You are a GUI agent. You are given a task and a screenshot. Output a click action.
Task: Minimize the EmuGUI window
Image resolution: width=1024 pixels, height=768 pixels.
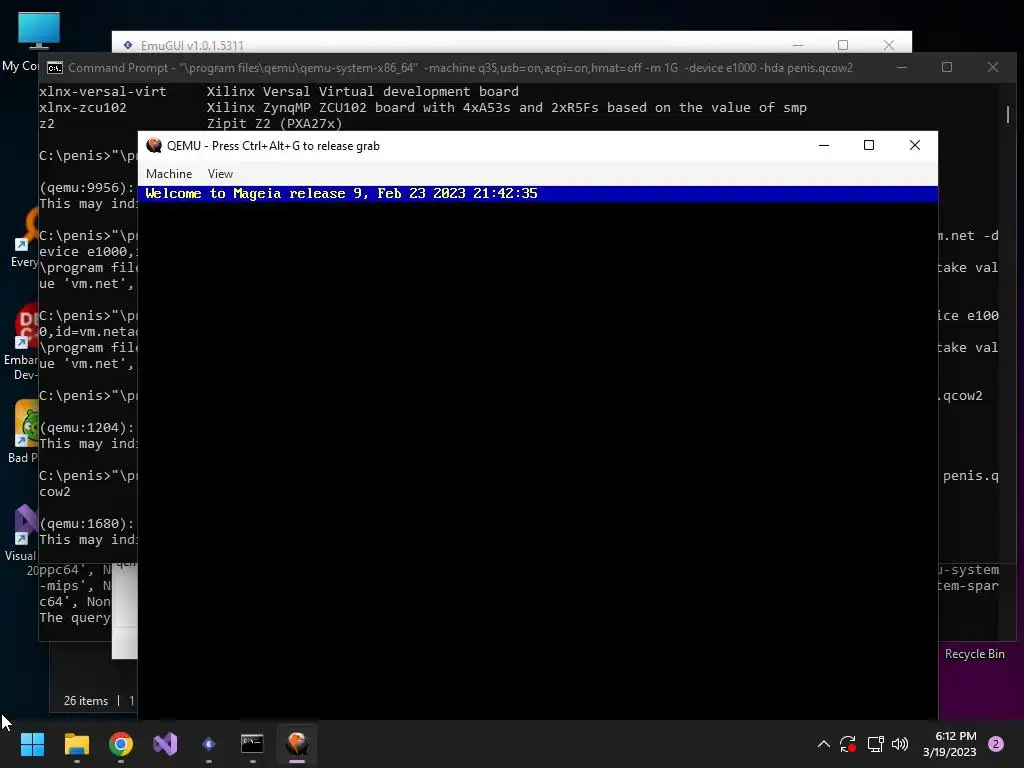[x=798, y=45]
